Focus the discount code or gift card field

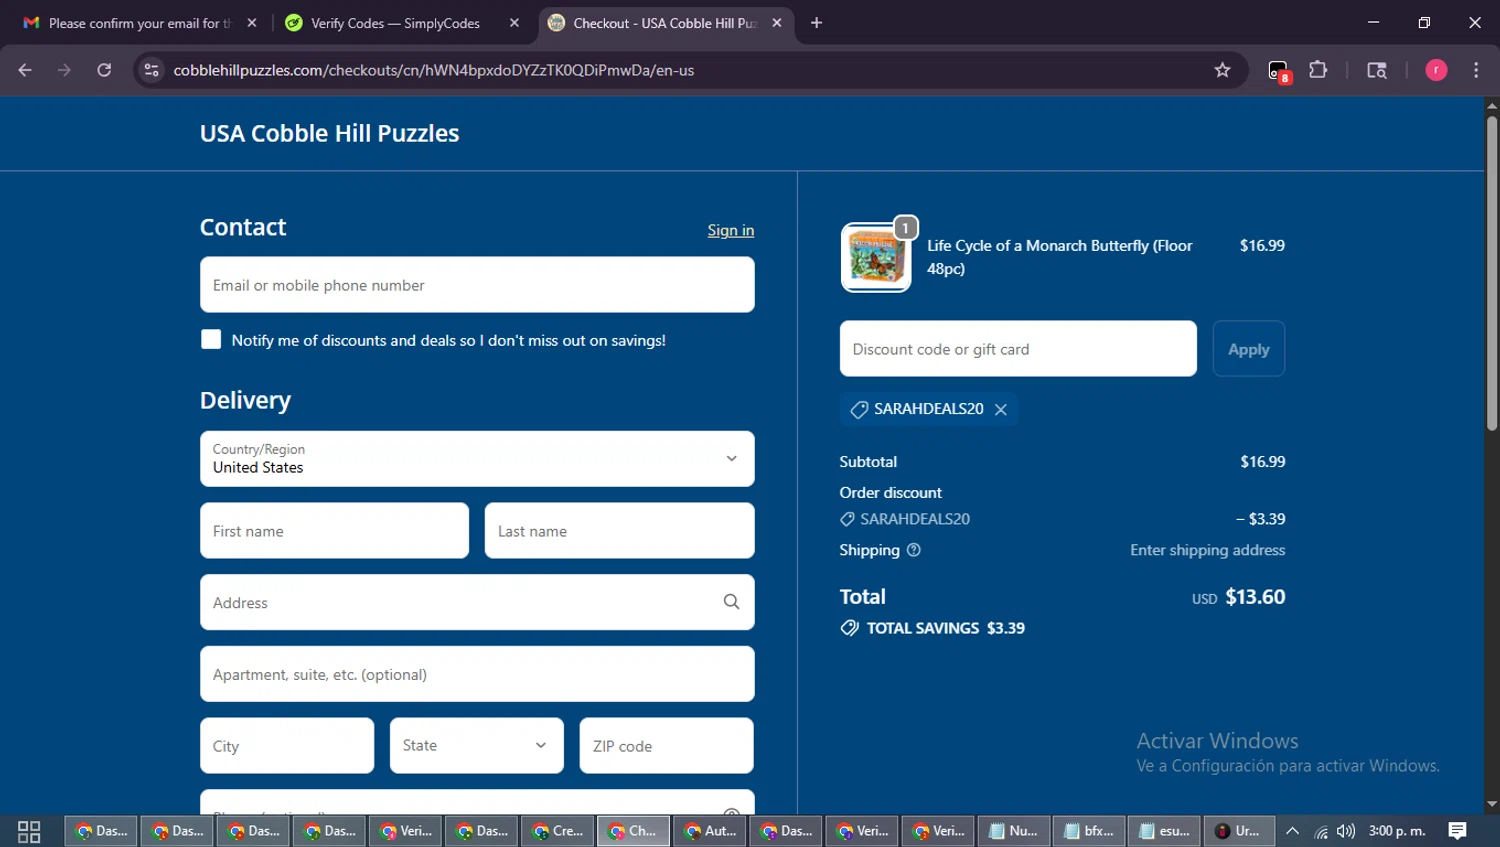pyautogui.click(x=1018, y=349)
